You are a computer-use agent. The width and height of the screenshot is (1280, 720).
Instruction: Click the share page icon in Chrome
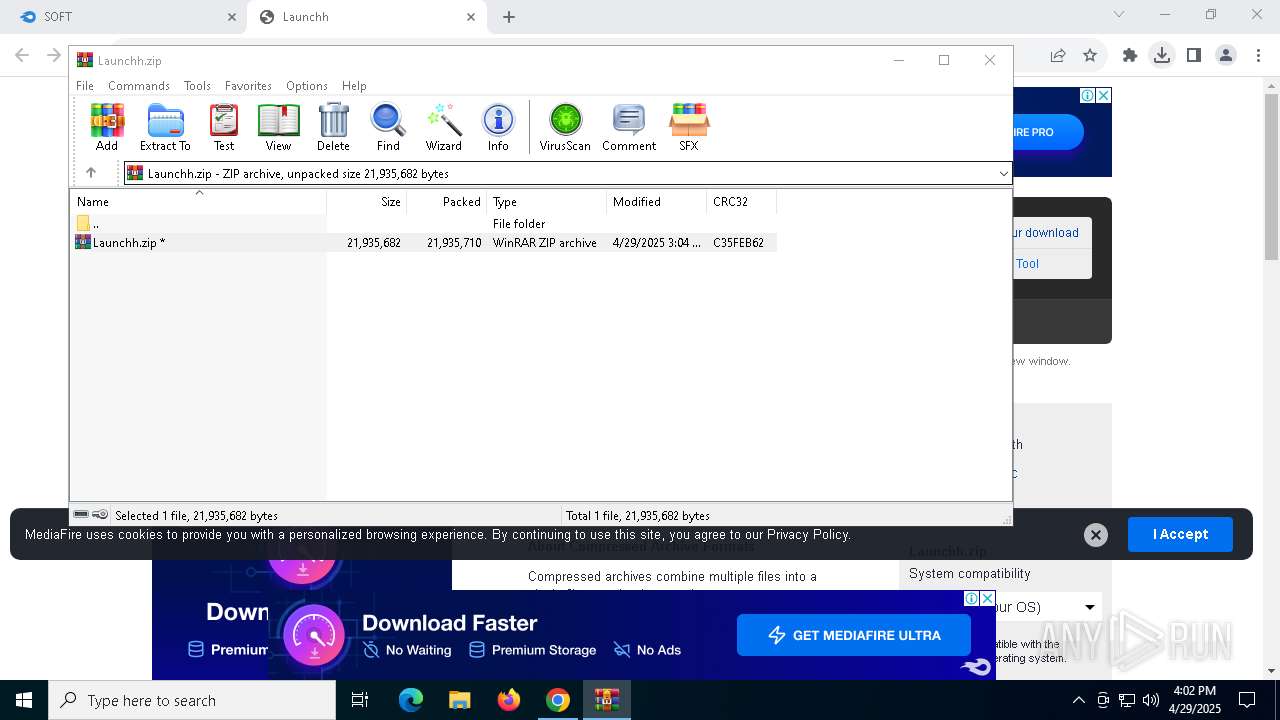tap(1058, 56)
